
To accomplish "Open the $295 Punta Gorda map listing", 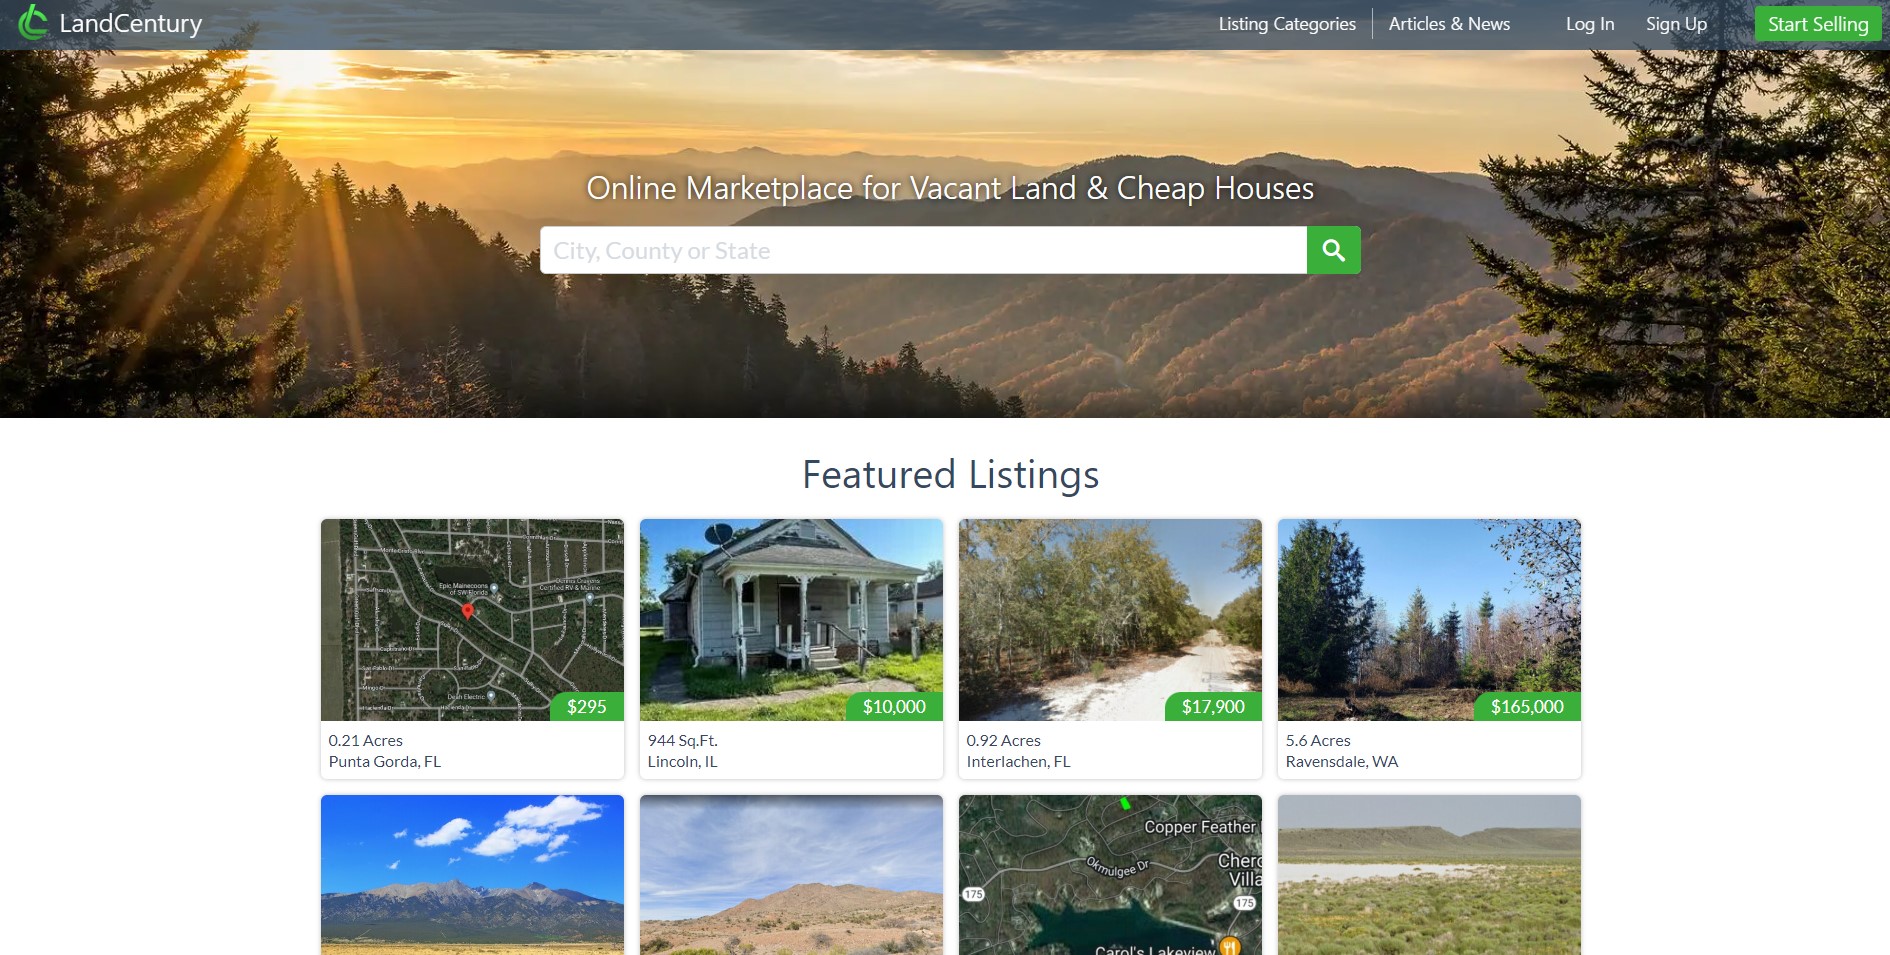I will [472, 620].
